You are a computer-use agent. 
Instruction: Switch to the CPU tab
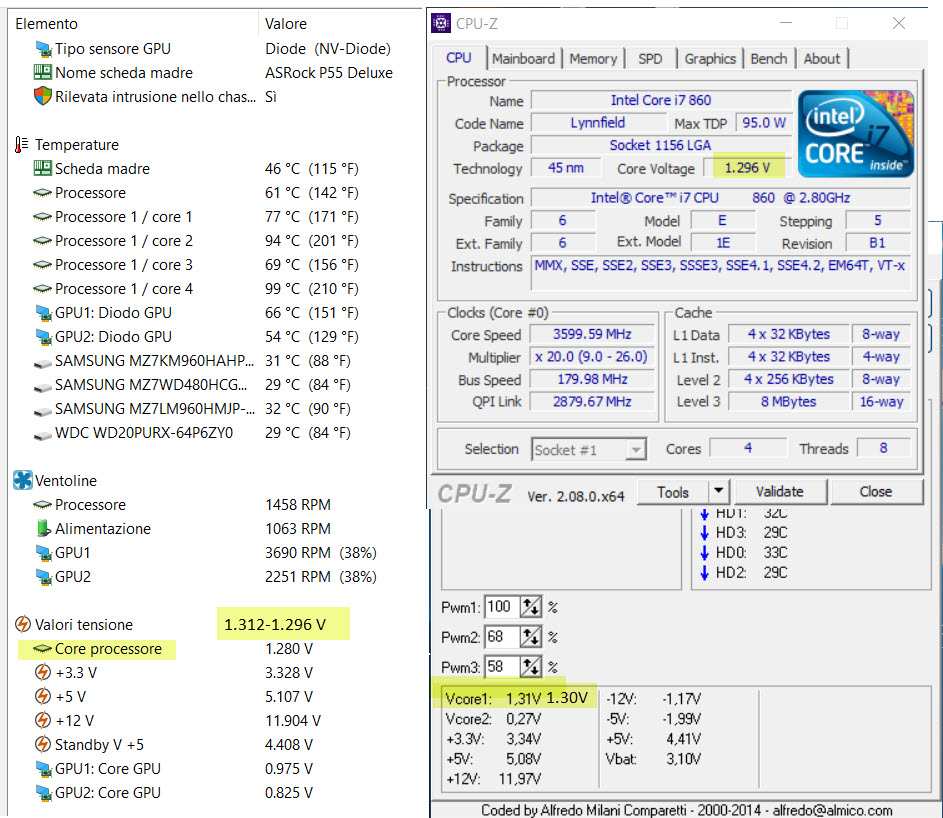[459, 58]
